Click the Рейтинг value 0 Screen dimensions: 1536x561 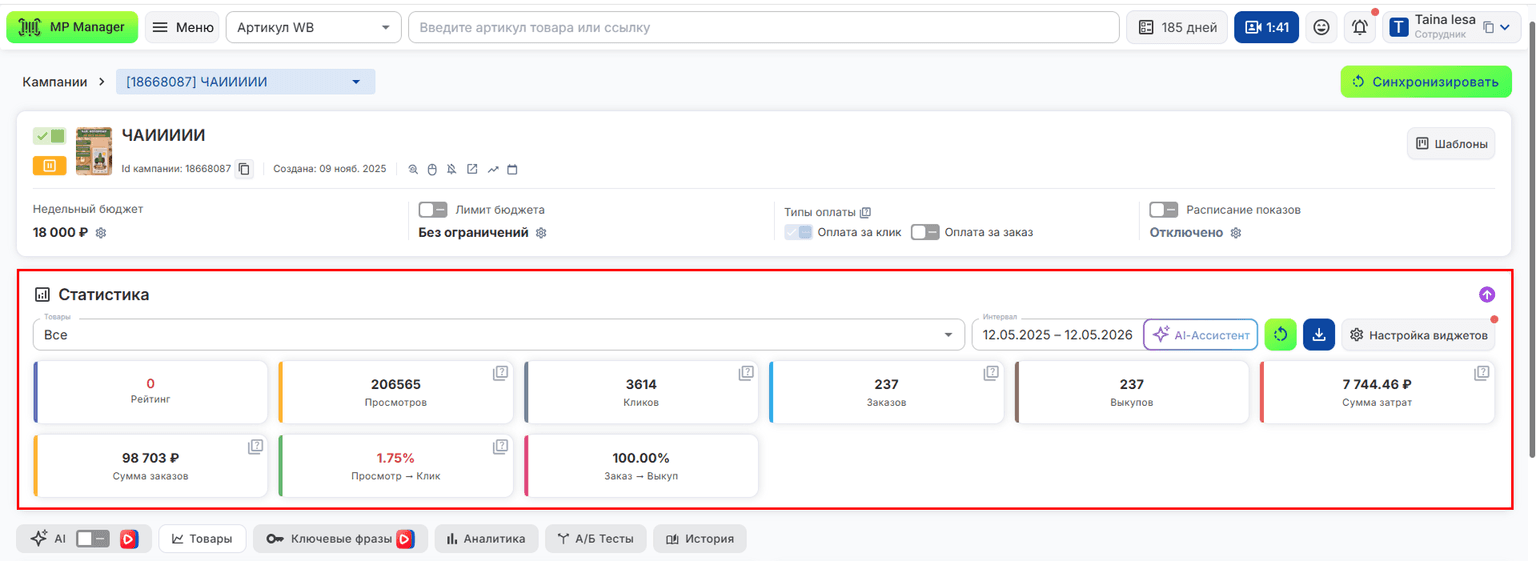coord(151,384)
